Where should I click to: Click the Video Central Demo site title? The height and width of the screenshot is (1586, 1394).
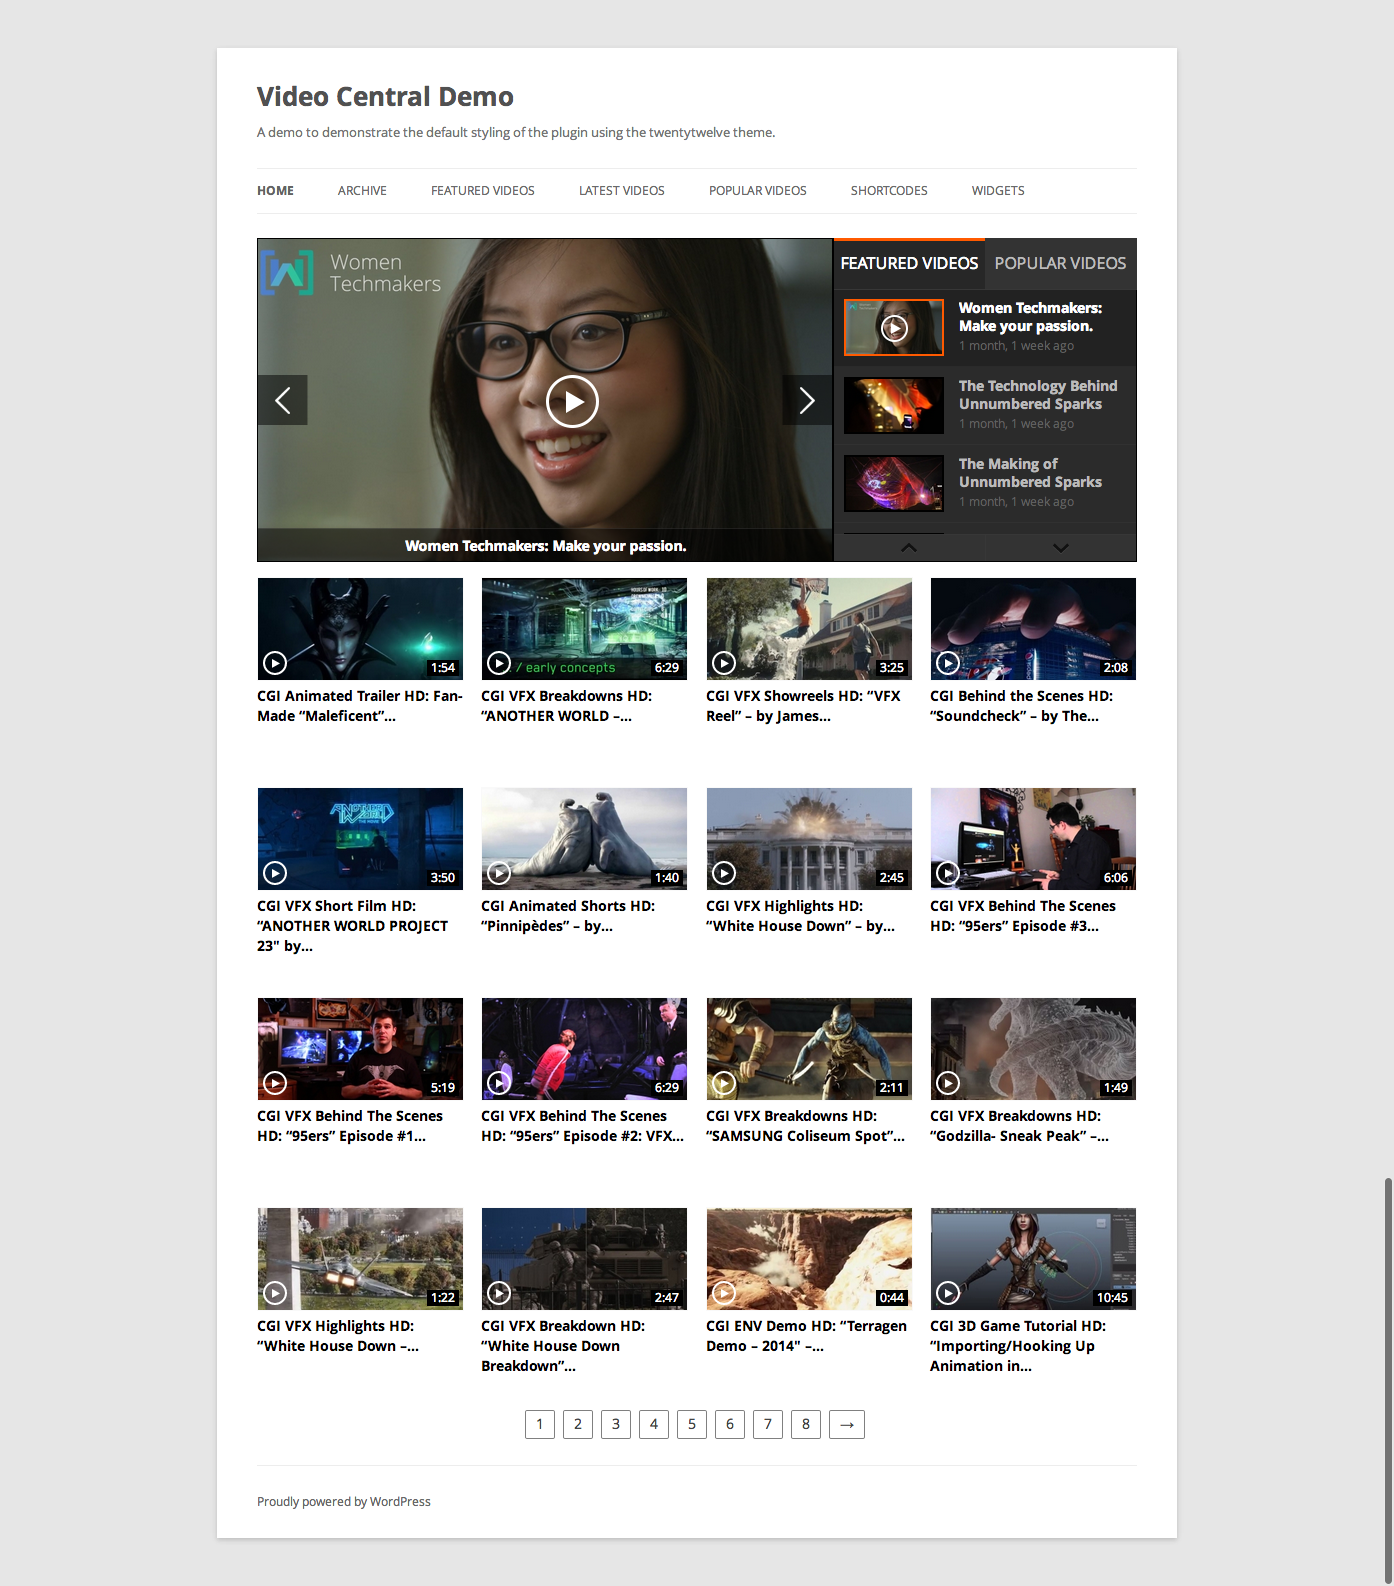click(x=385, y=97)
